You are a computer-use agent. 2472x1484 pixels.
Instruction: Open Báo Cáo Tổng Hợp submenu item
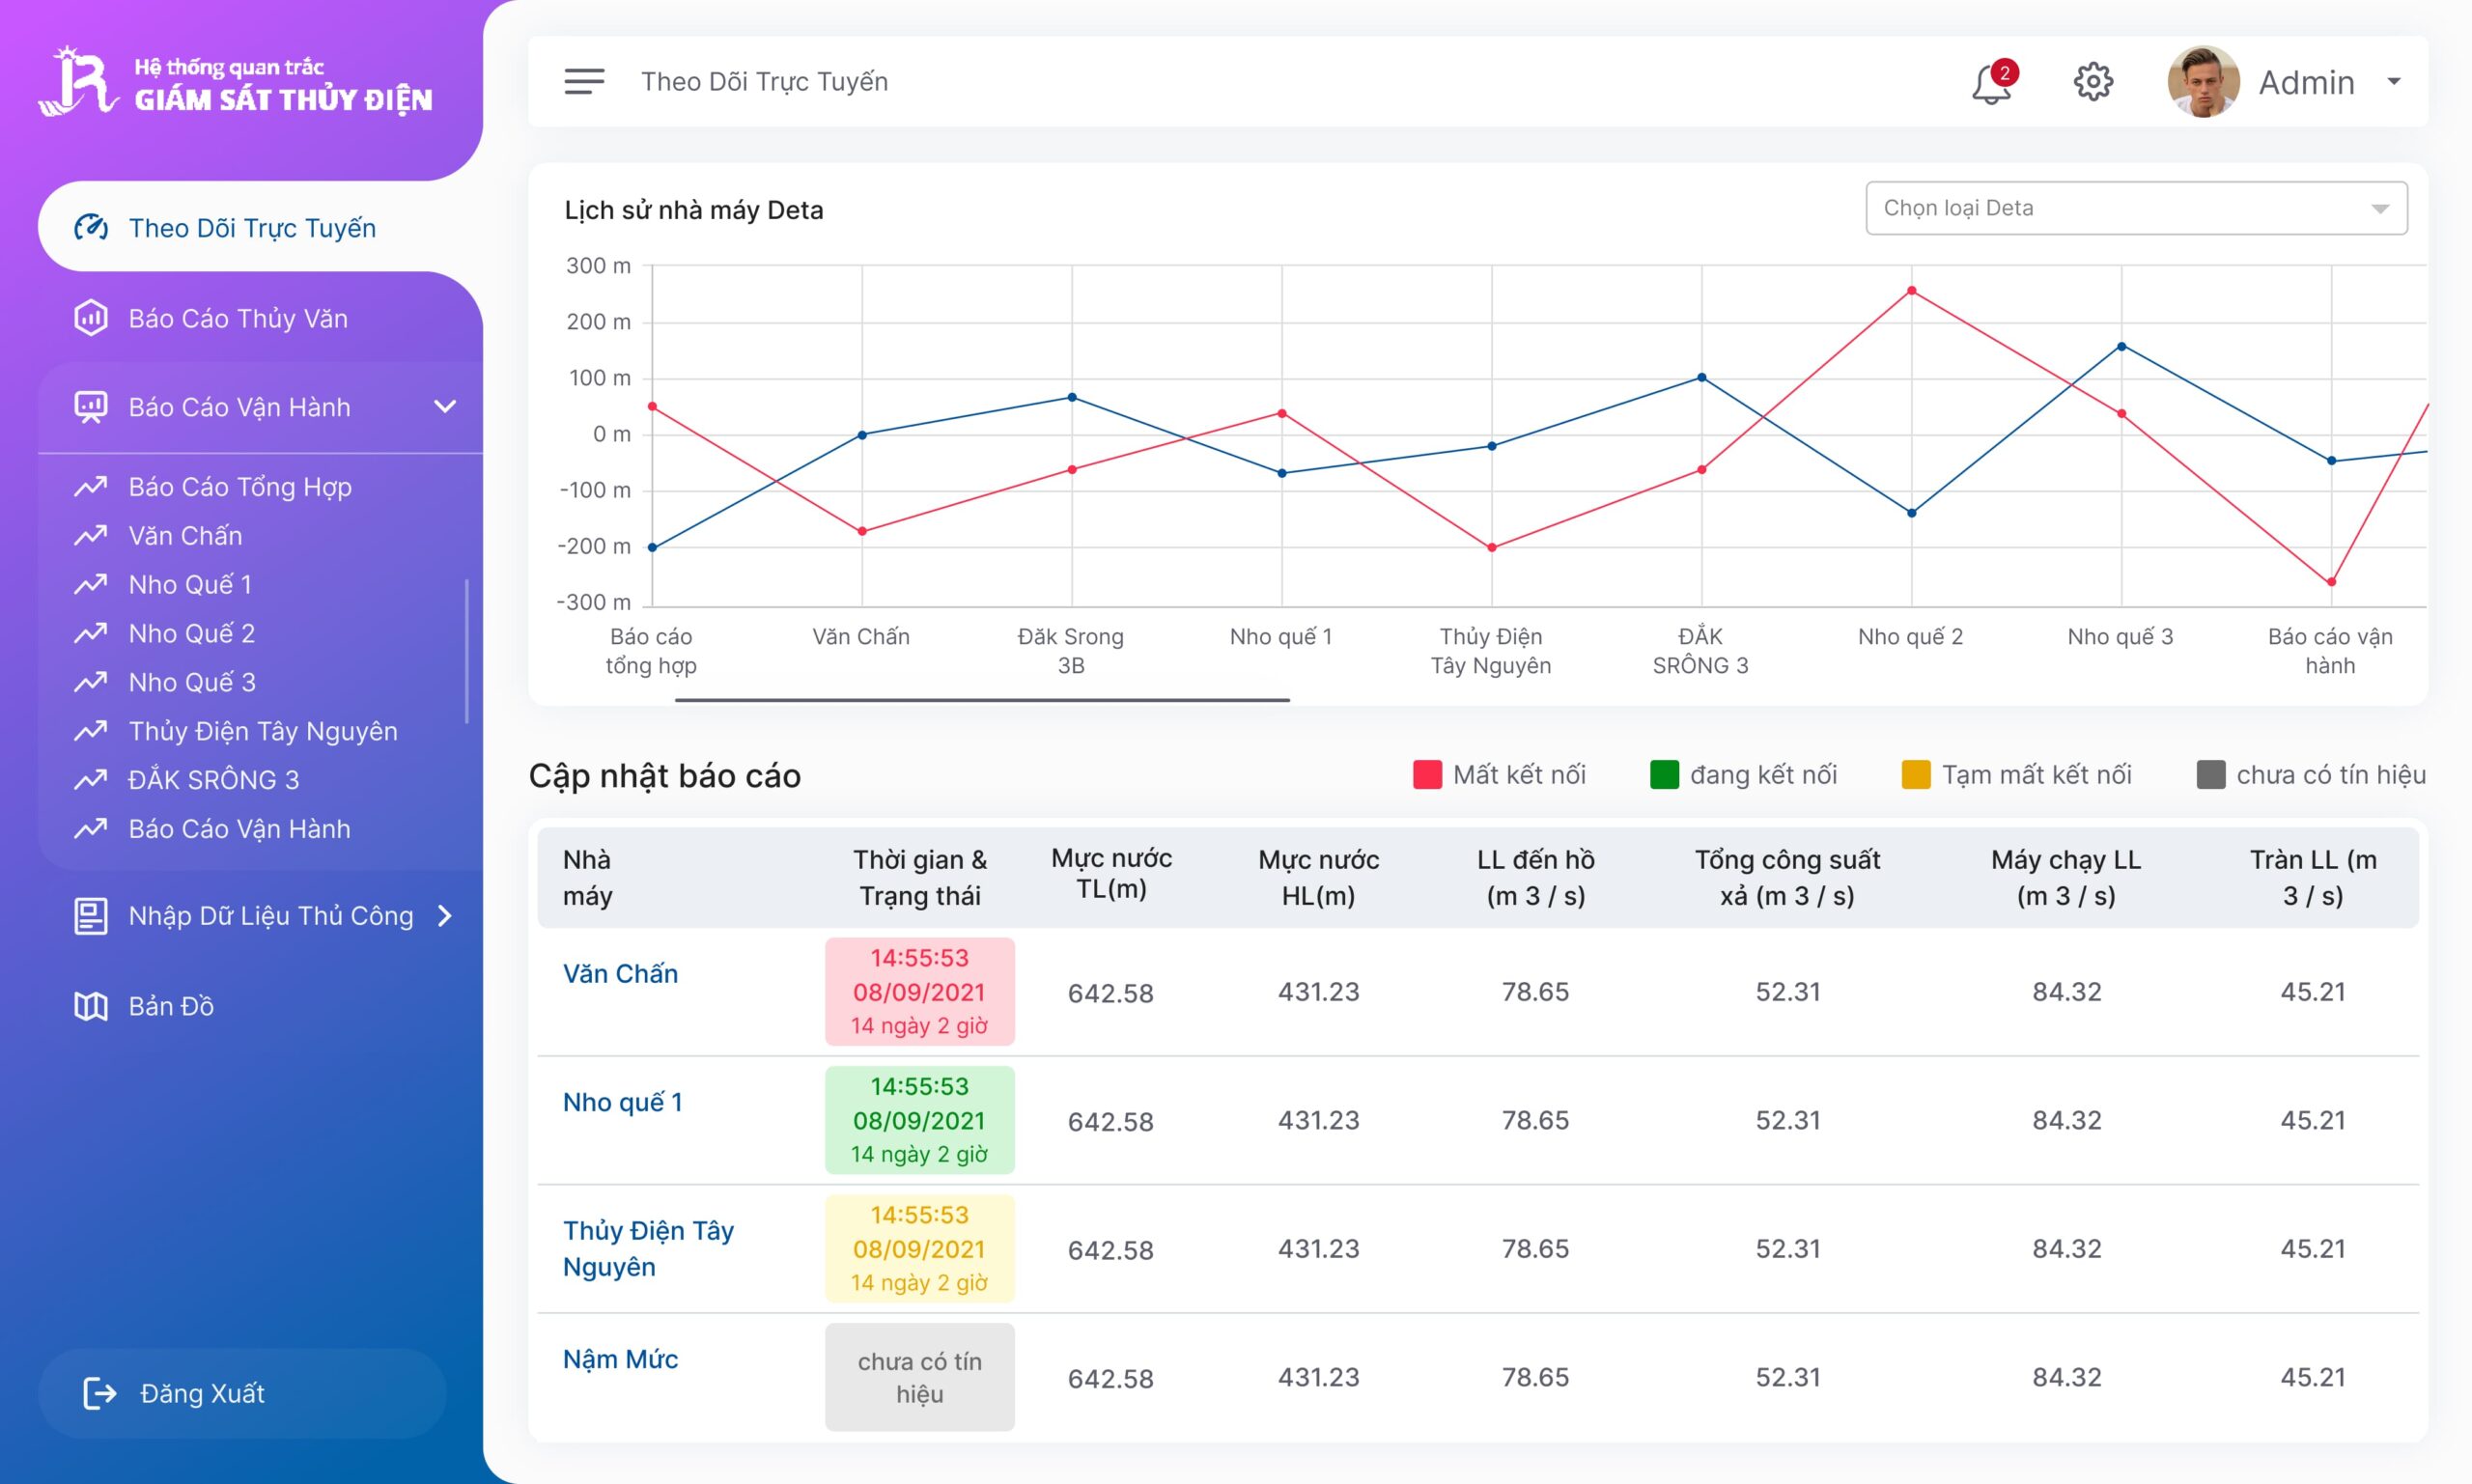click(240, 487)
